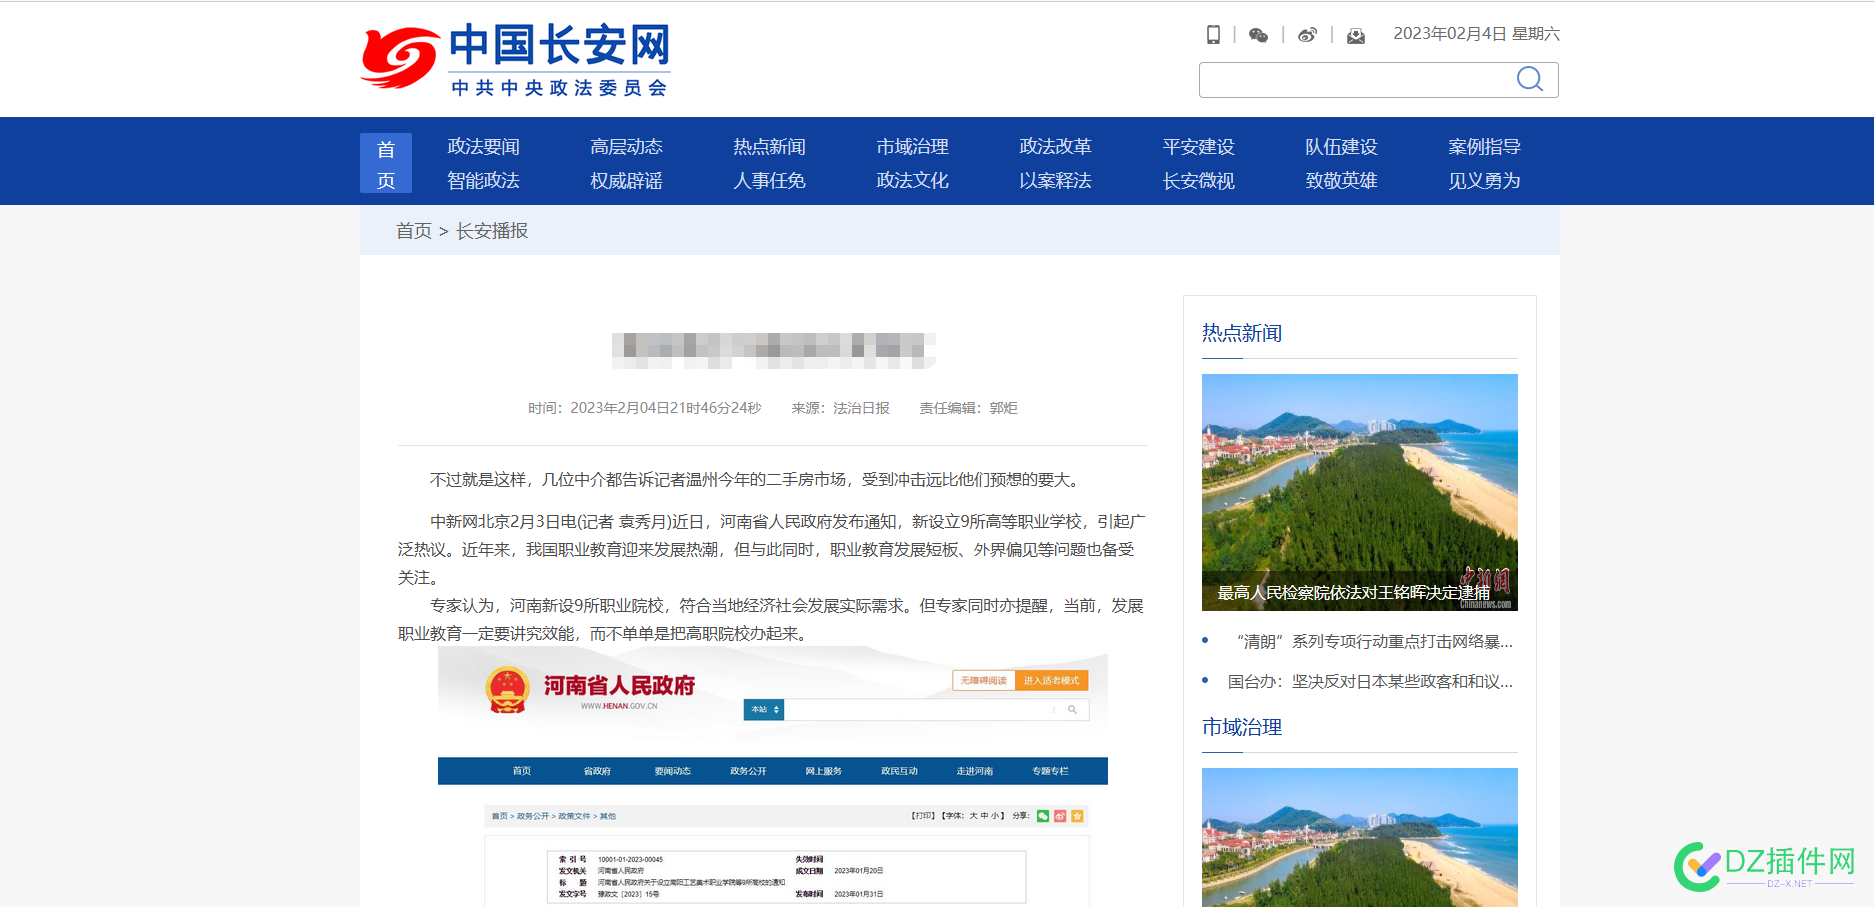
Task: Open headline 最高人民检察院依法对王铭晖决定逮捕
Action: pyautogui.click(x=1353, y=593)
